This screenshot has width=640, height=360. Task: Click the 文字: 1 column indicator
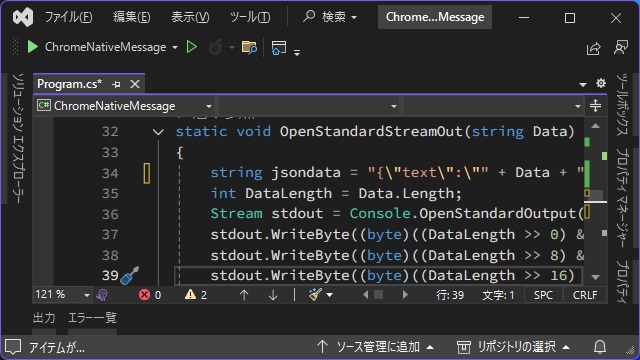498,295
